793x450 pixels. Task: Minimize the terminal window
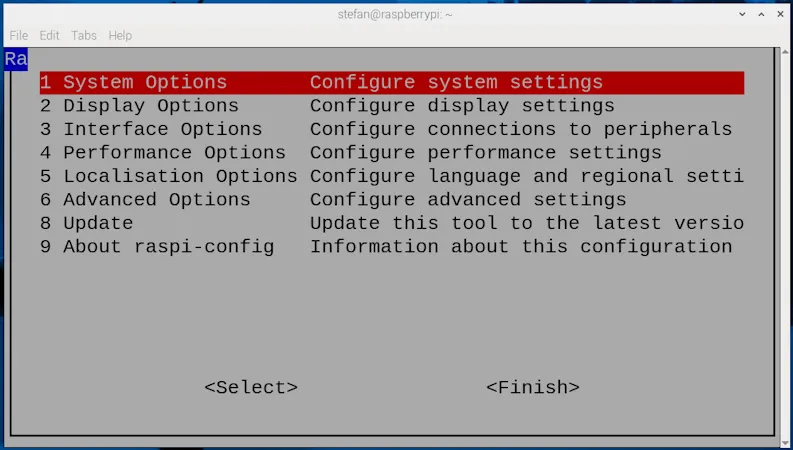743,14
